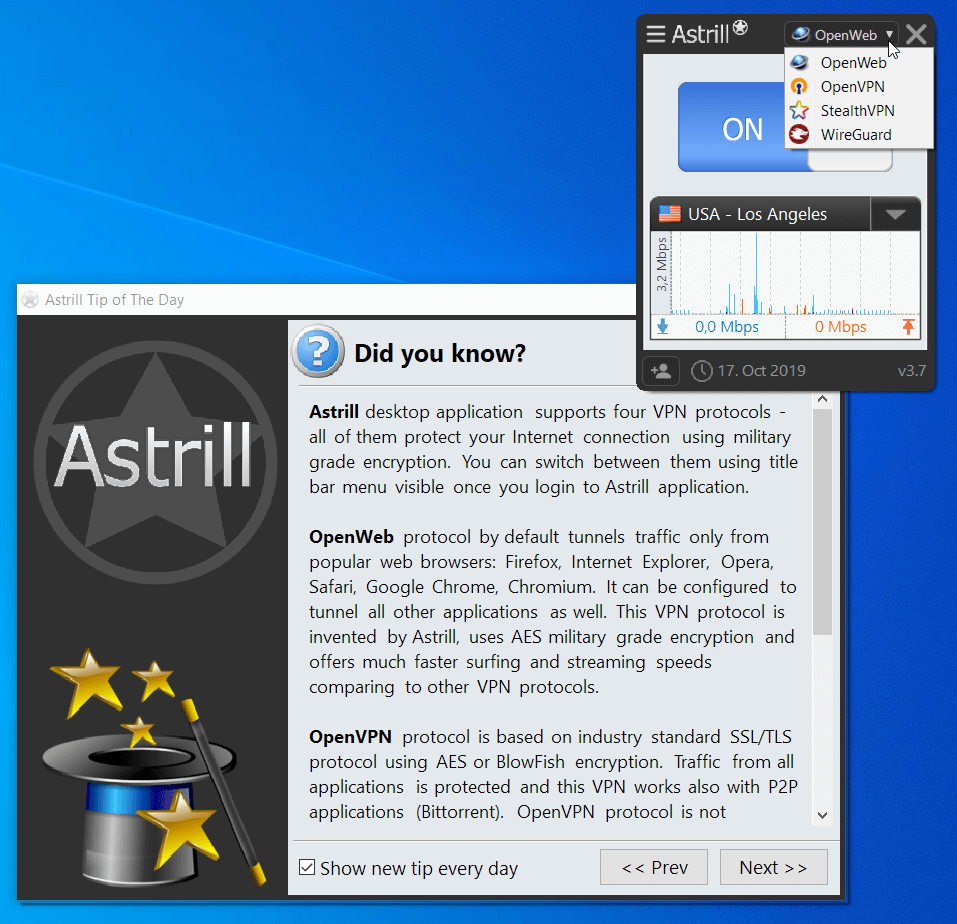Viewport: 957px width, 924px height.
Task: Click the magic hat with stars image
Action: [153, 767]
